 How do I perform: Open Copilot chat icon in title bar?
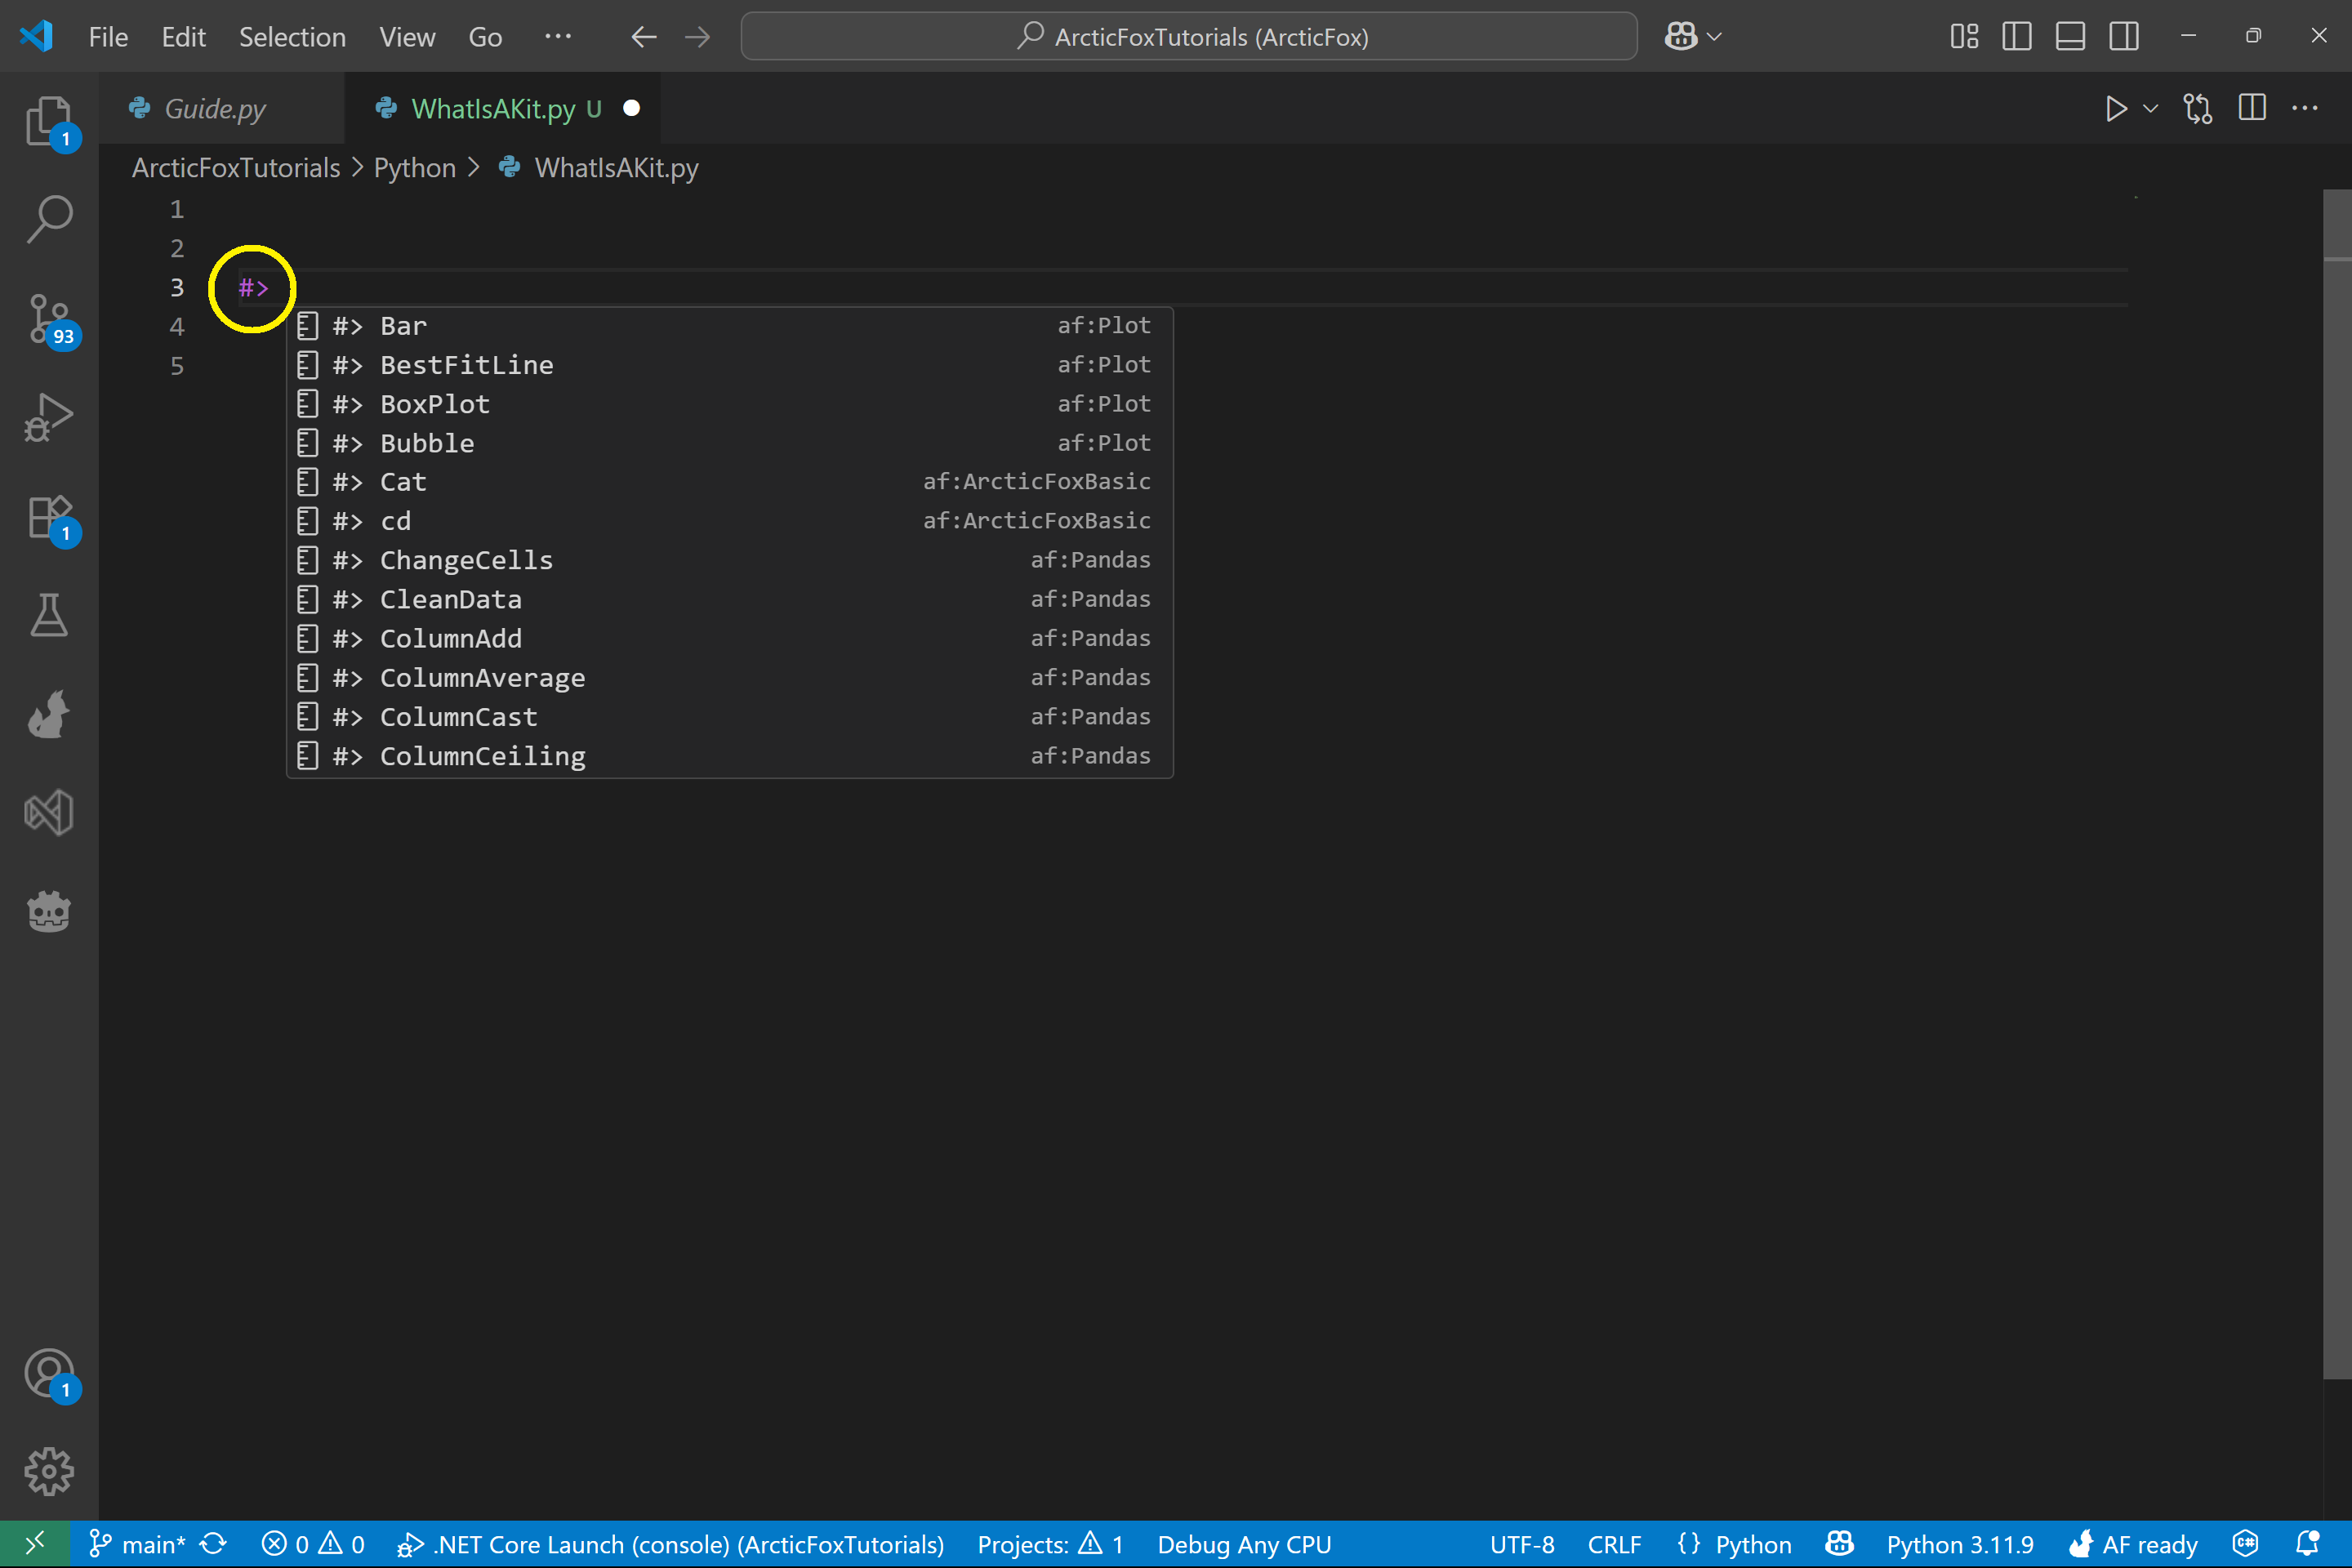point(1680,37)
